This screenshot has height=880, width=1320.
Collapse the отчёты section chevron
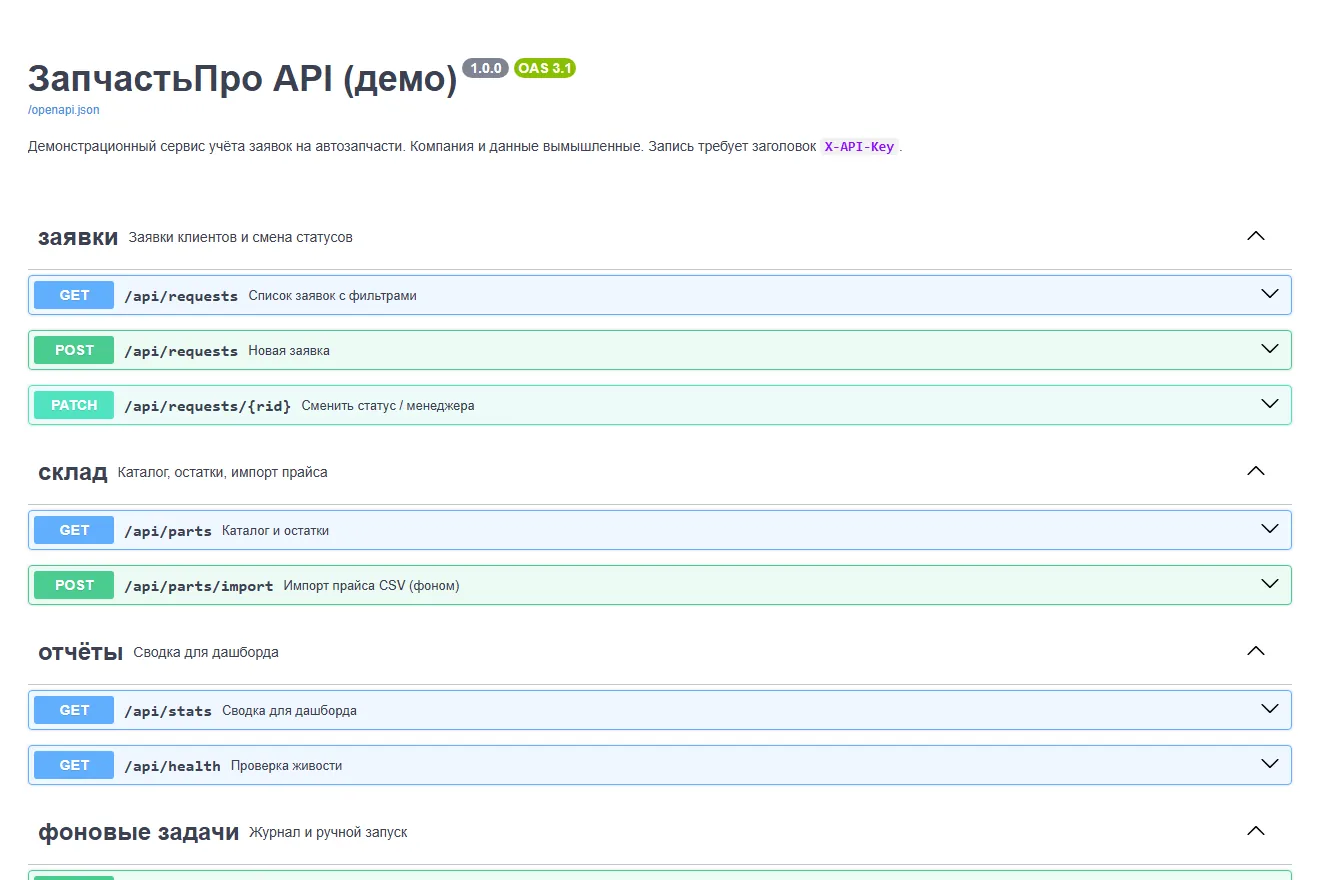[x=1256, y=651]
